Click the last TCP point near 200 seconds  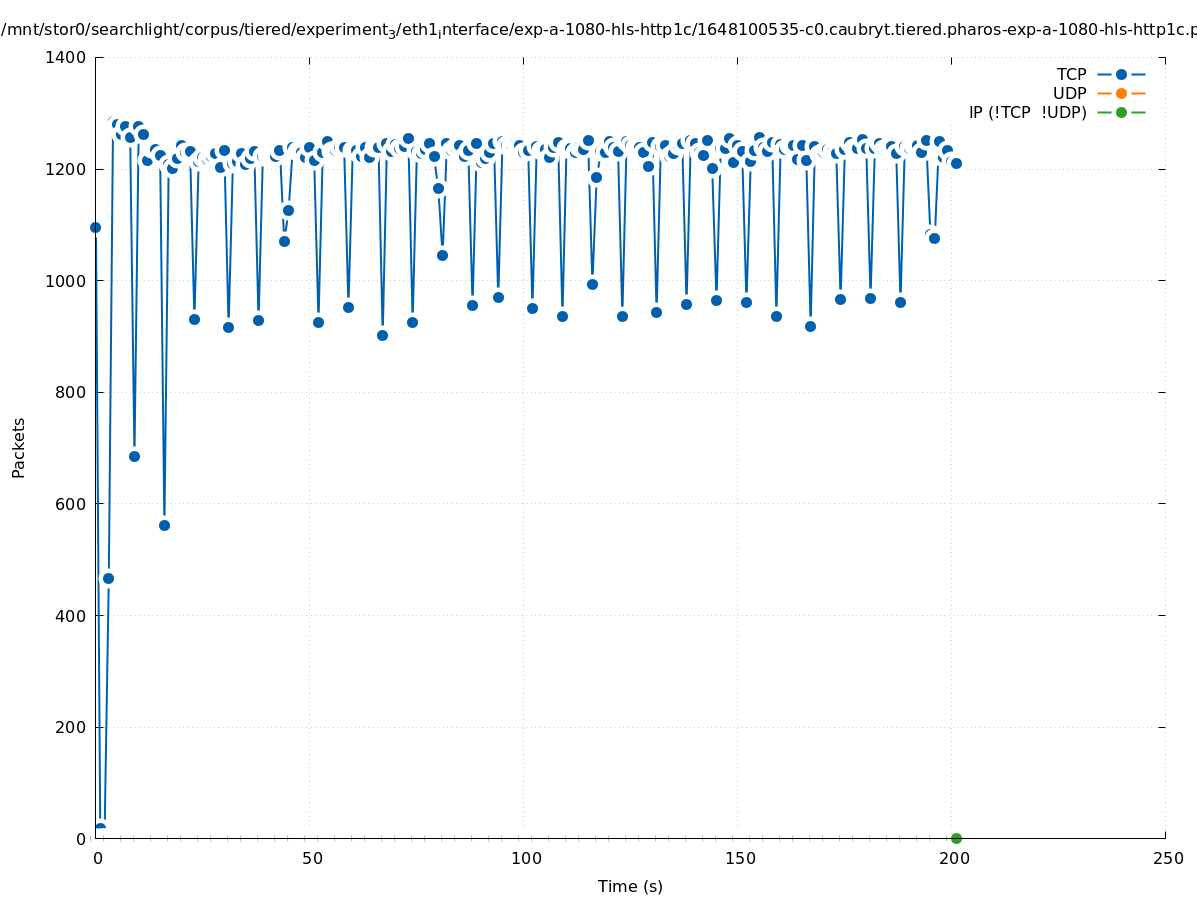click(x=956, y=163)
